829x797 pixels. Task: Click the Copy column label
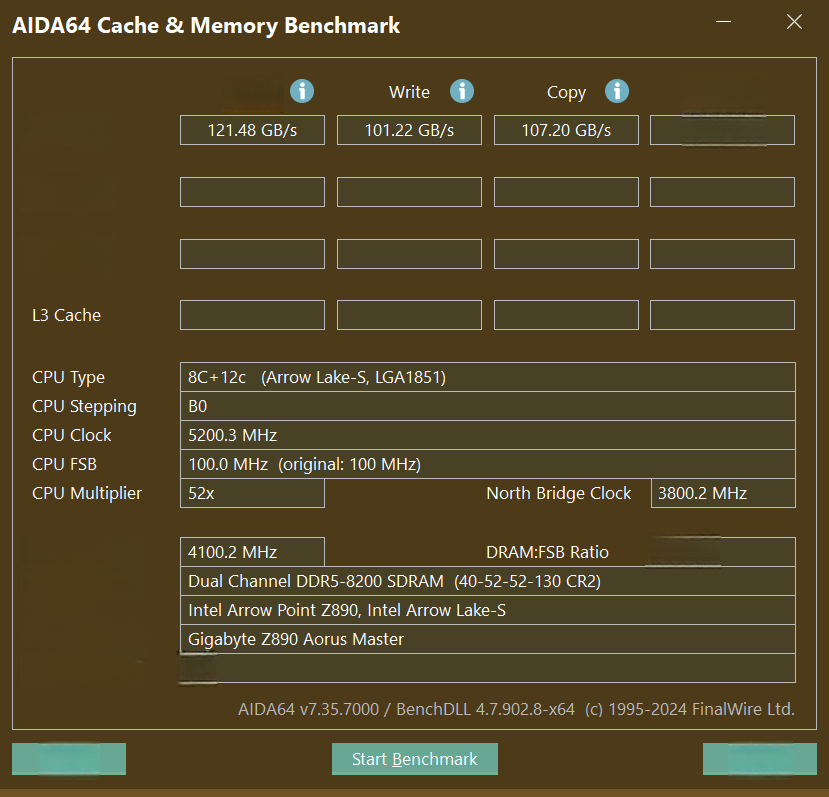click(566, 93)
